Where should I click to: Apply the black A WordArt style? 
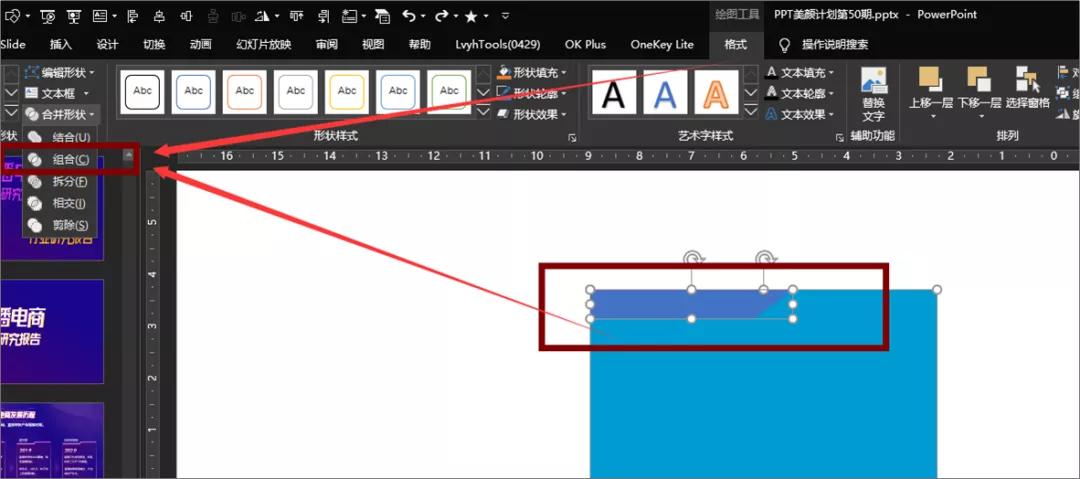614,92
